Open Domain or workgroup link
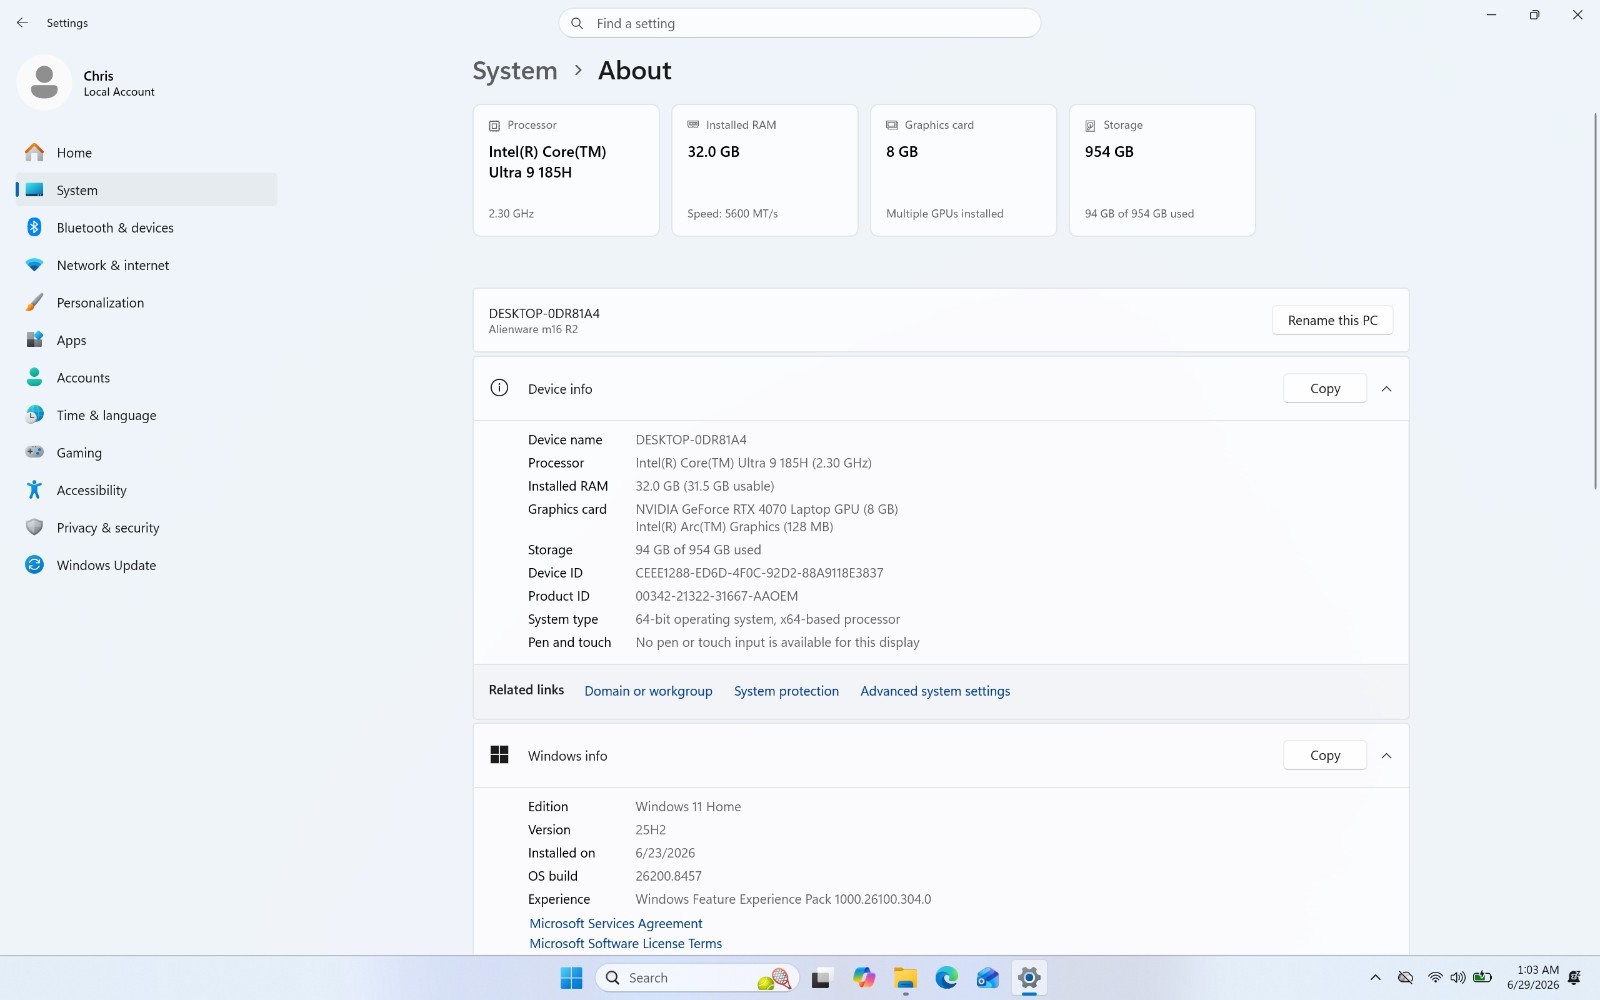This screenshot has width=1600, height=1000. [648, 691]
